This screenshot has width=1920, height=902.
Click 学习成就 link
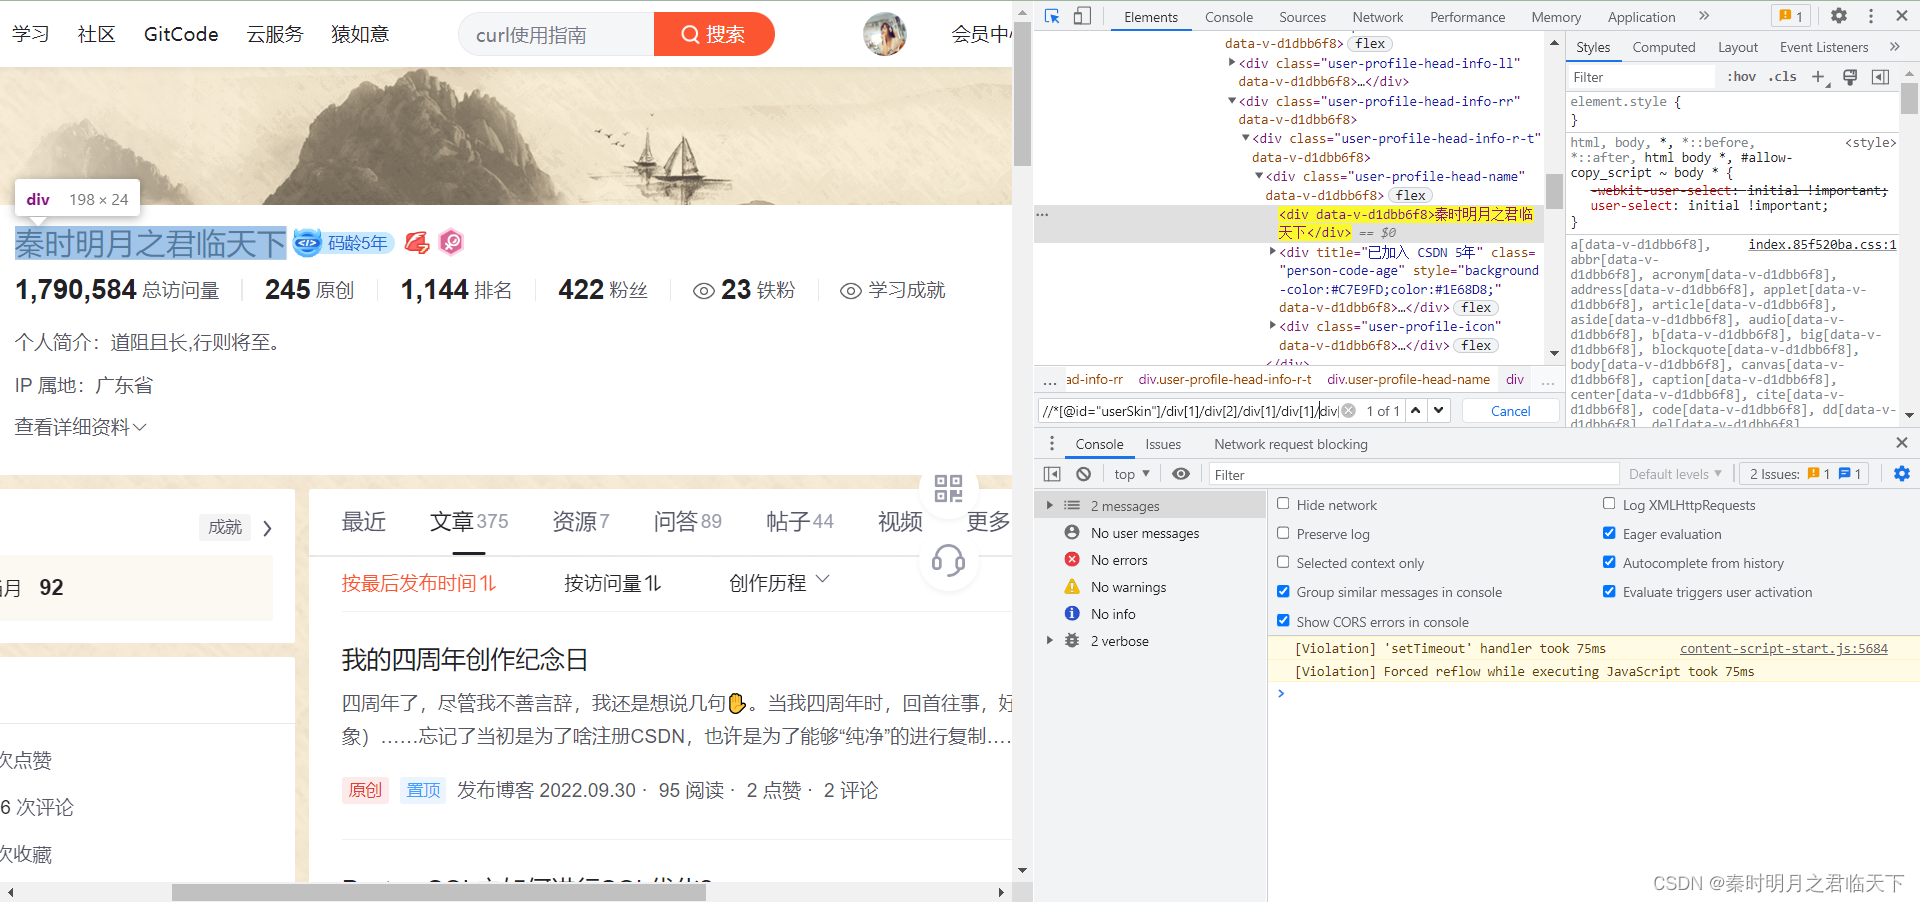pyautogui.click(x=893, y=290)
